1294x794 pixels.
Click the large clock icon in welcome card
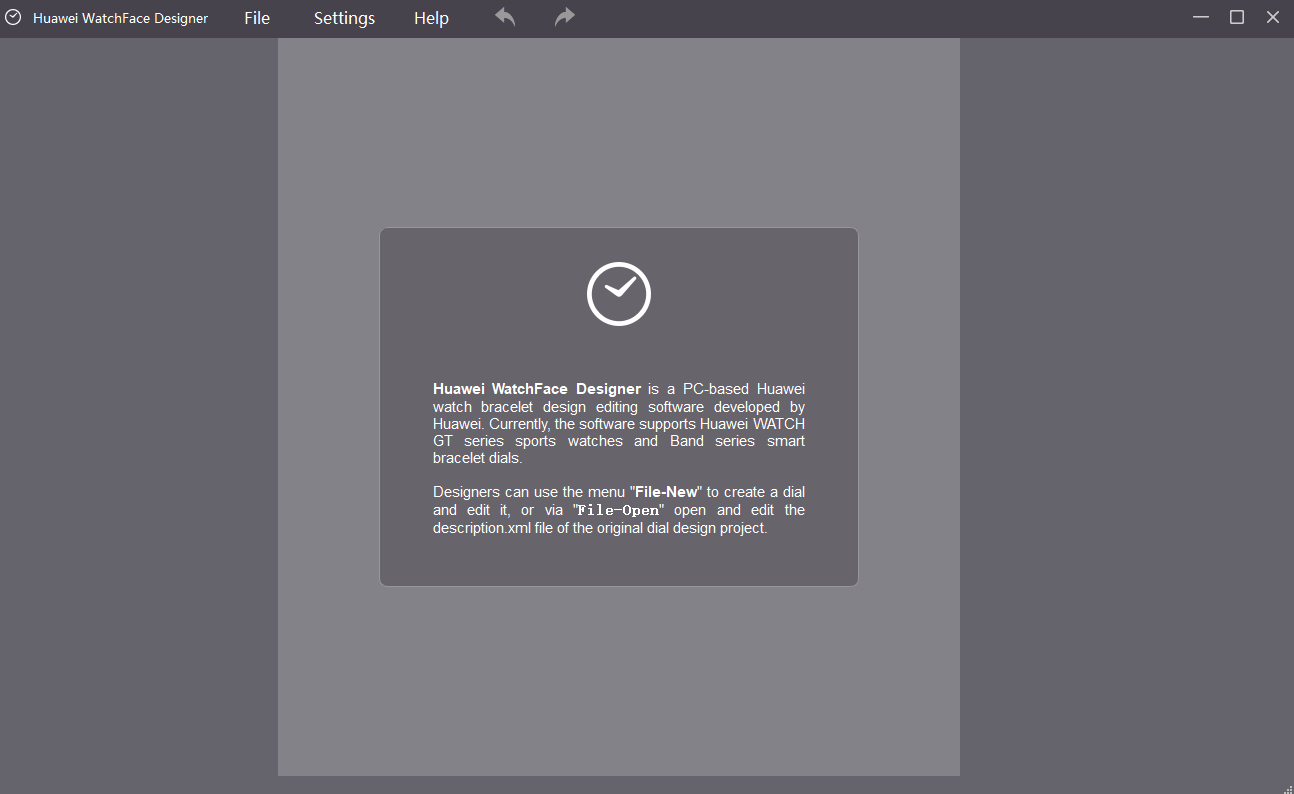click(619, 294)
